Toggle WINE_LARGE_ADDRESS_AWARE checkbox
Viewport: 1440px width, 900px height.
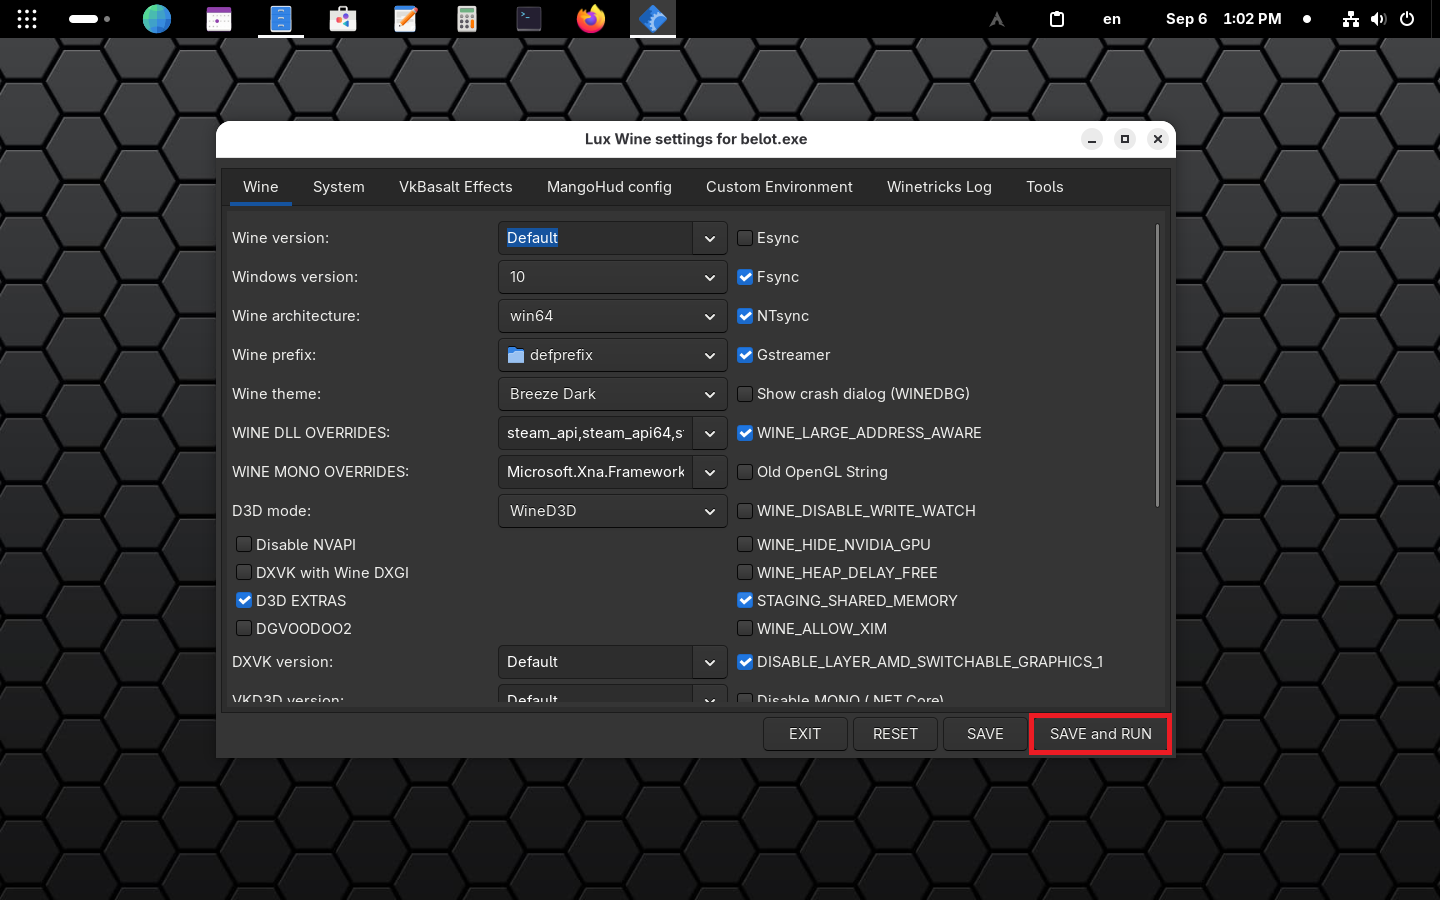[x=745, y=433]
